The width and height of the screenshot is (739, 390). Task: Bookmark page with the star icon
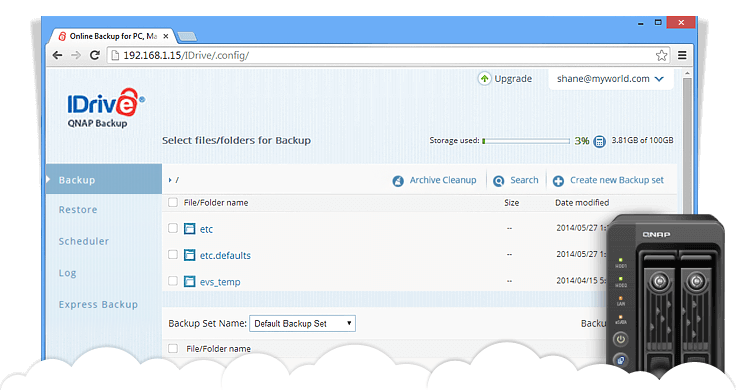(661, 55)
